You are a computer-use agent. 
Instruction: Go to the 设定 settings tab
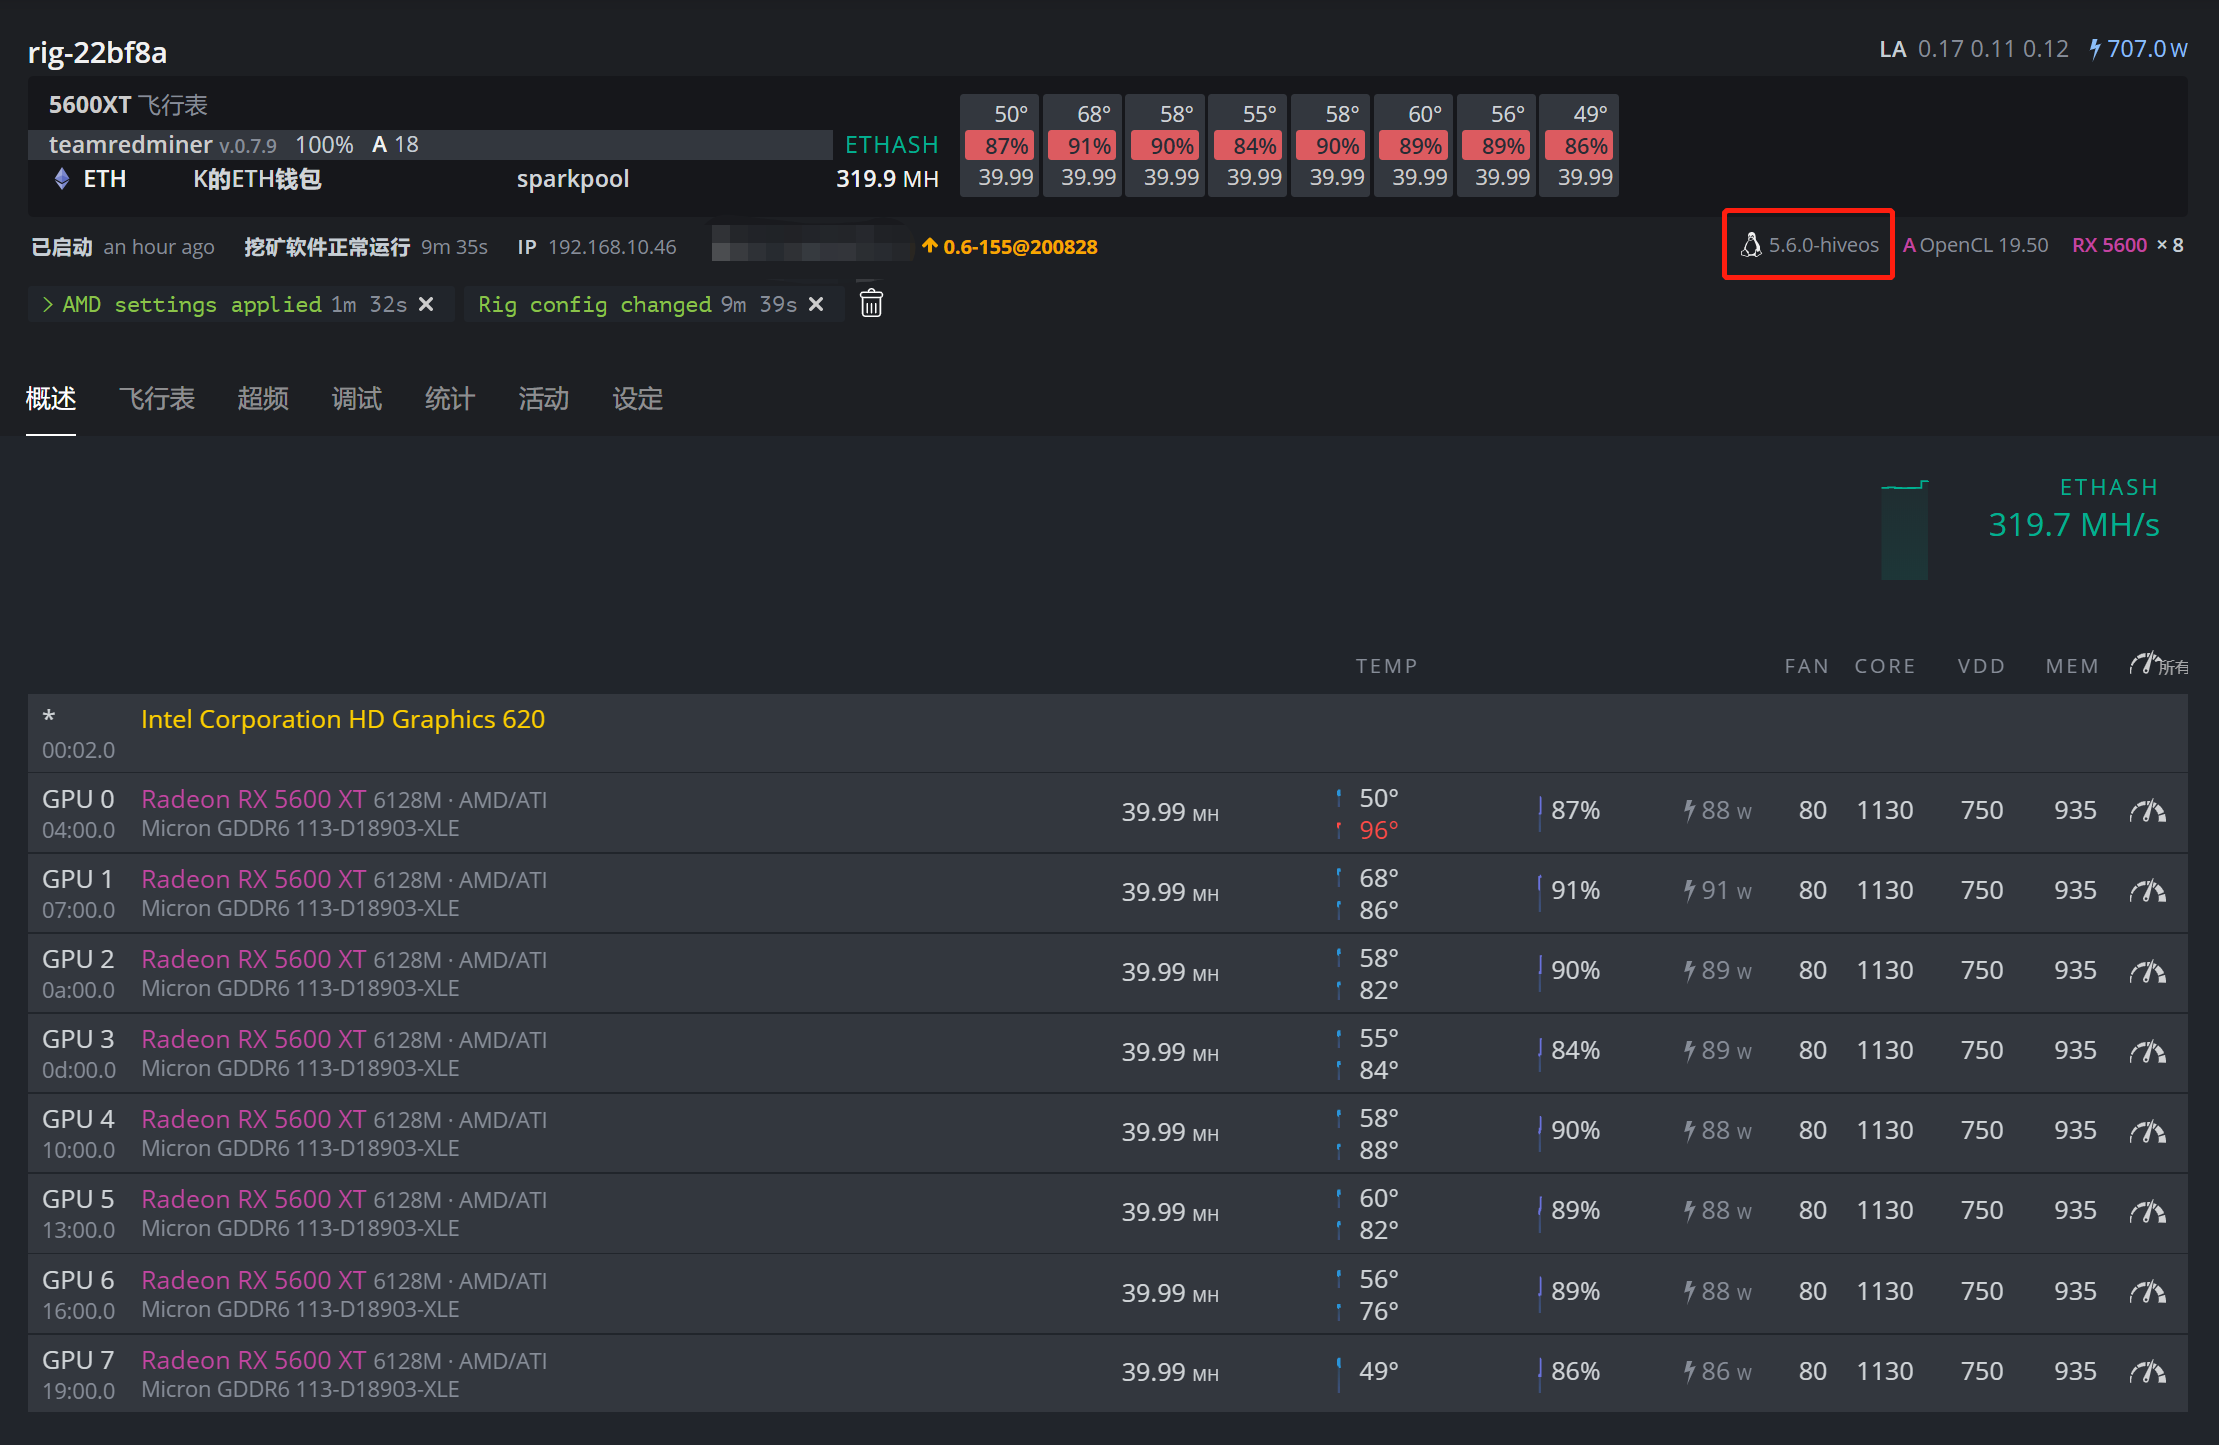[x=637, y=399]
